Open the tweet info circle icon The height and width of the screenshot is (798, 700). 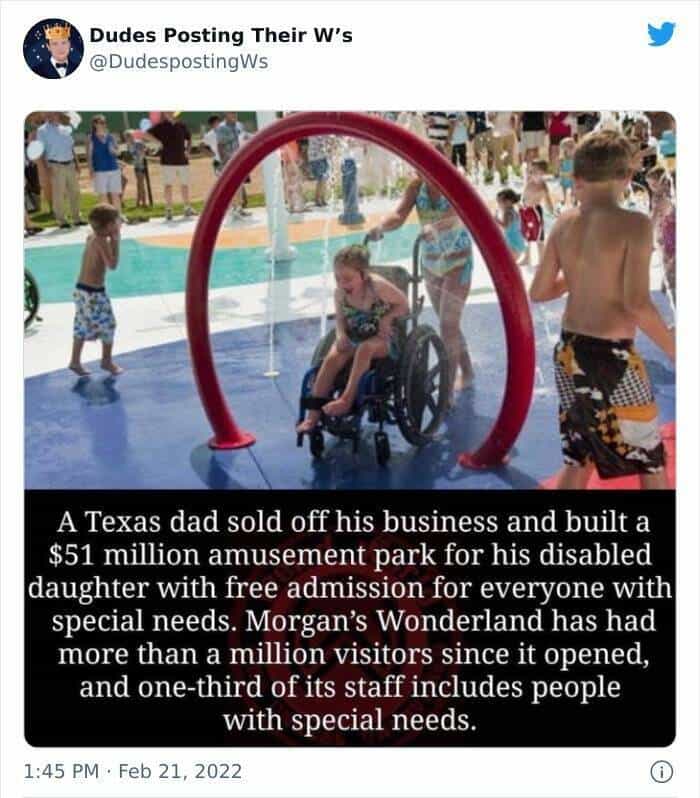(x=661, y=772)
